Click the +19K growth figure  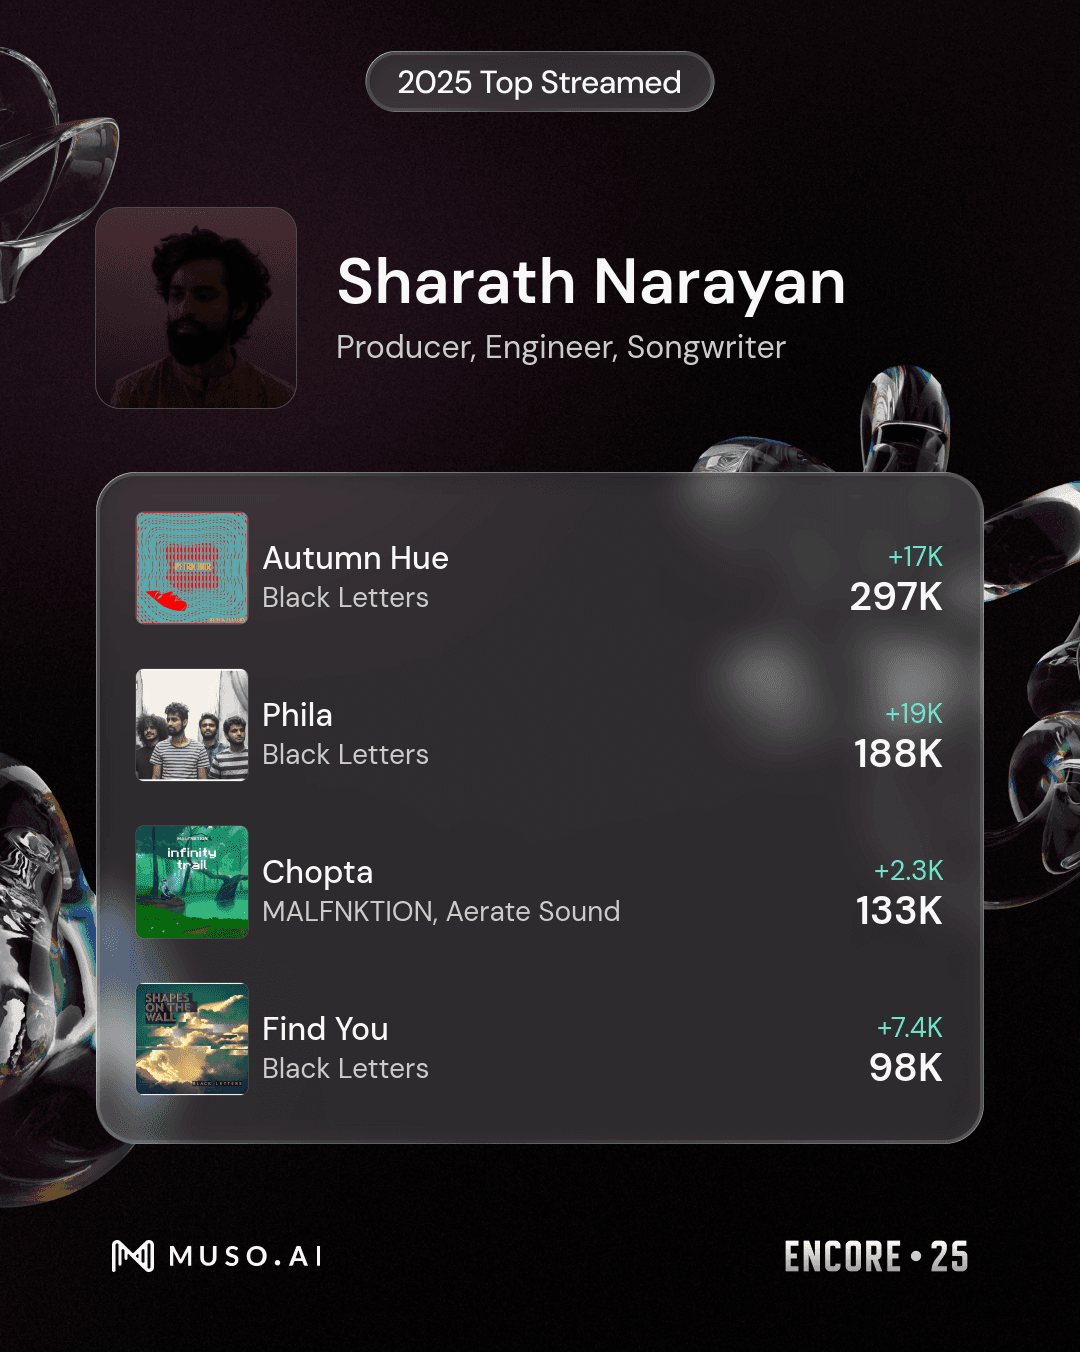click(914, 714)
